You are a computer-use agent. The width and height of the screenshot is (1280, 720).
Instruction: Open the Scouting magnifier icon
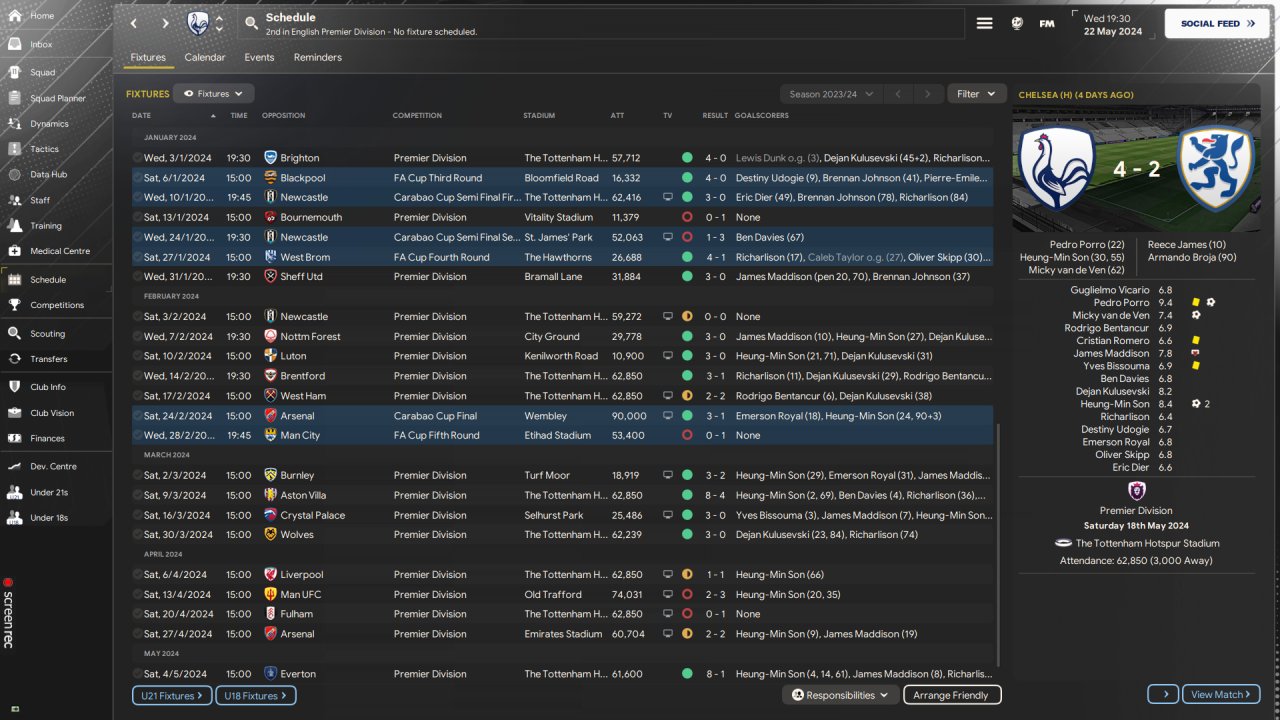(14, 333)
